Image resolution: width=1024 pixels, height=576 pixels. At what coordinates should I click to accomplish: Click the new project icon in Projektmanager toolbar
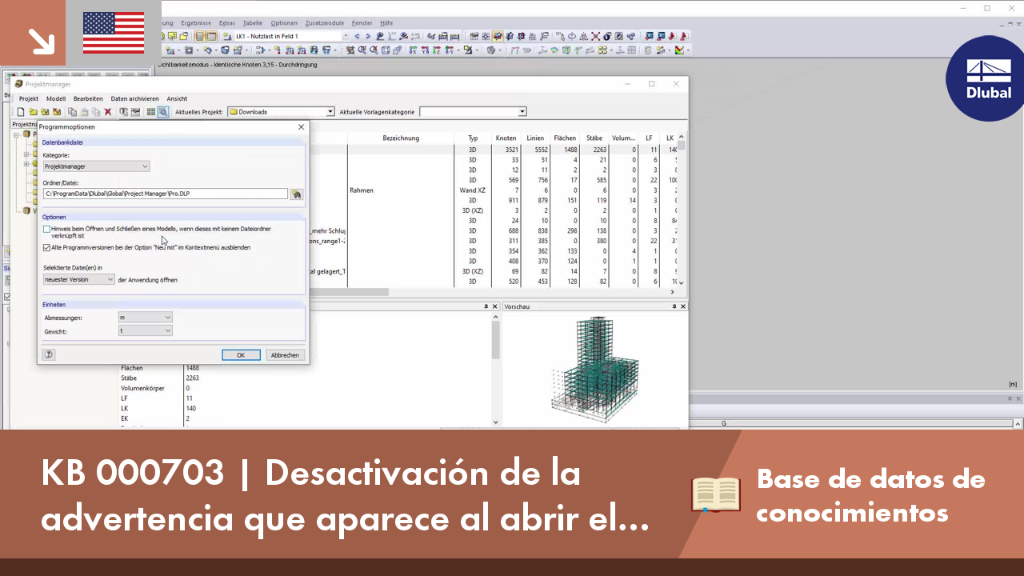click(x=20, y=112)
